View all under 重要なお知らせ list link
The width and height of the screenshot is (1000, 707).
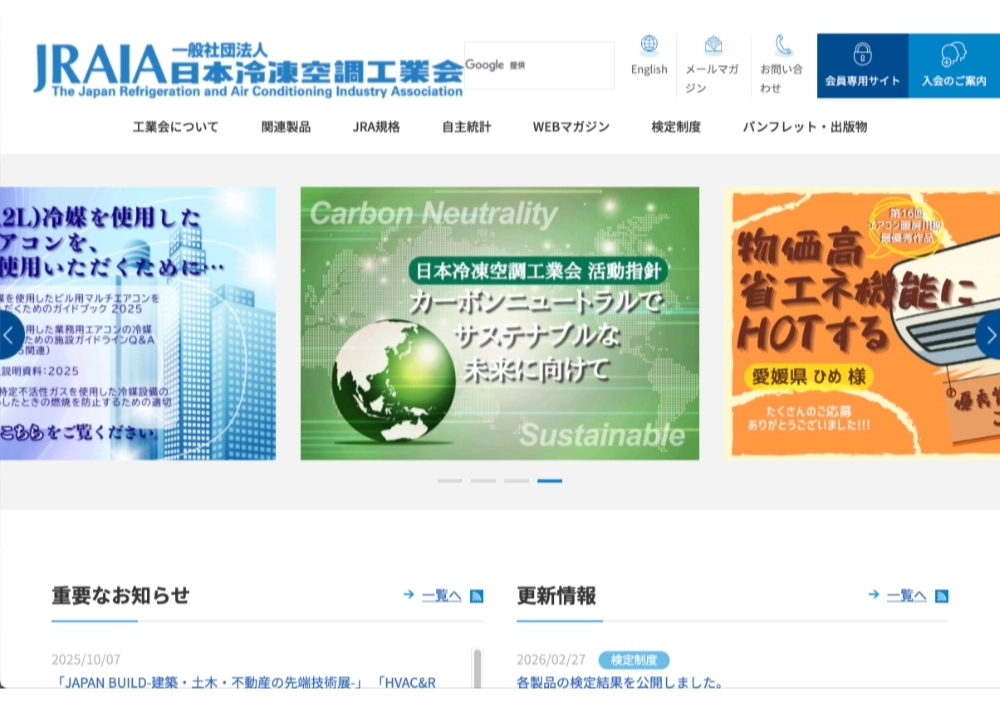441,596
